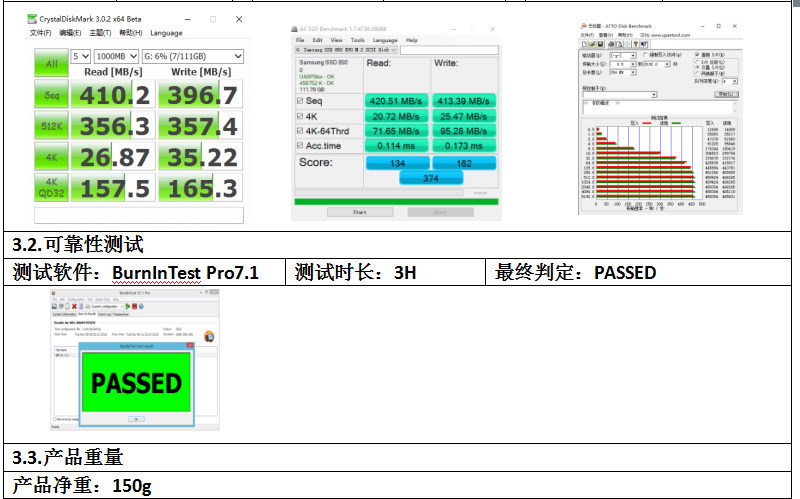
Task: Click the save floppy icon in ATTO toolbar
Action: 601,44
